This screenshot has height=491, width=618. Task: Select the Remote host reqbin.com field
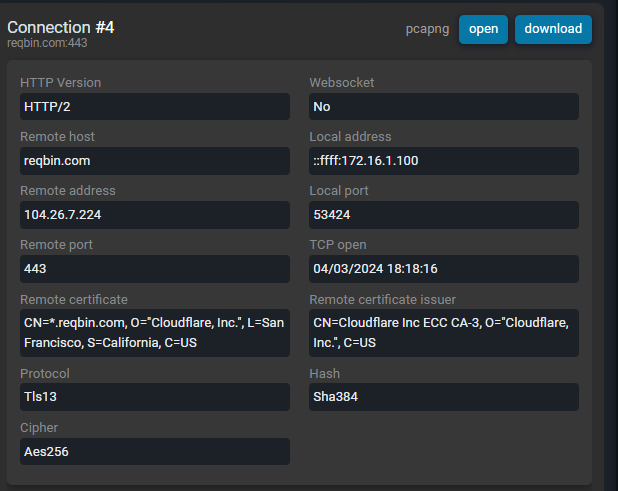155,161
